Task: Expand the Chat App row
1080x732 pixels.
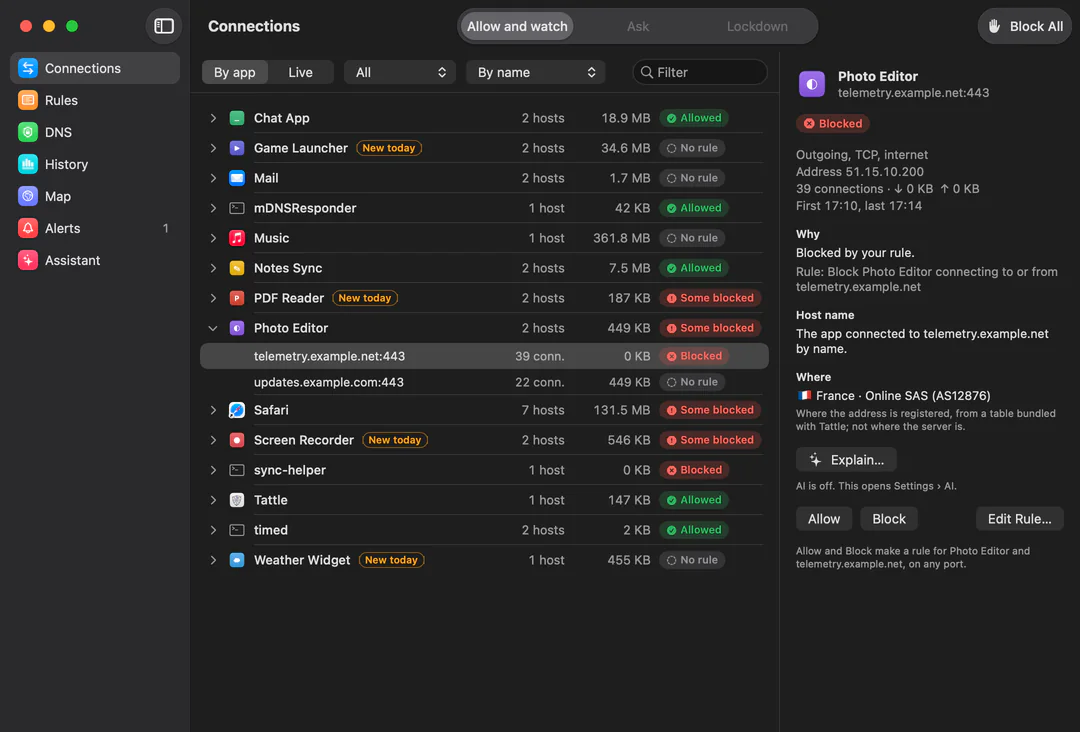Action: 213,118
